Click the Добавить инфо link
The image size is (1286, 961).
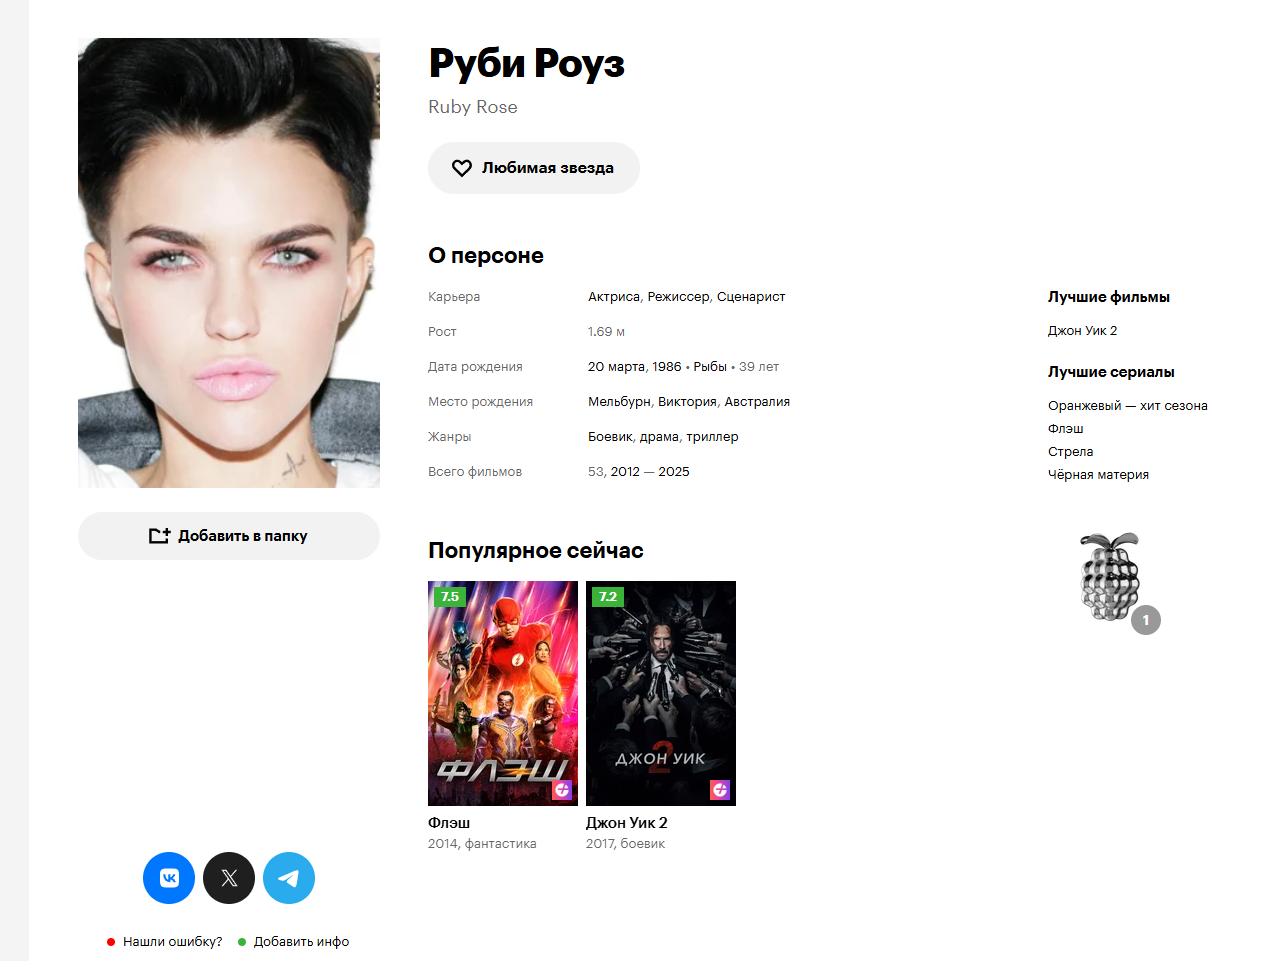click(301, 942)
